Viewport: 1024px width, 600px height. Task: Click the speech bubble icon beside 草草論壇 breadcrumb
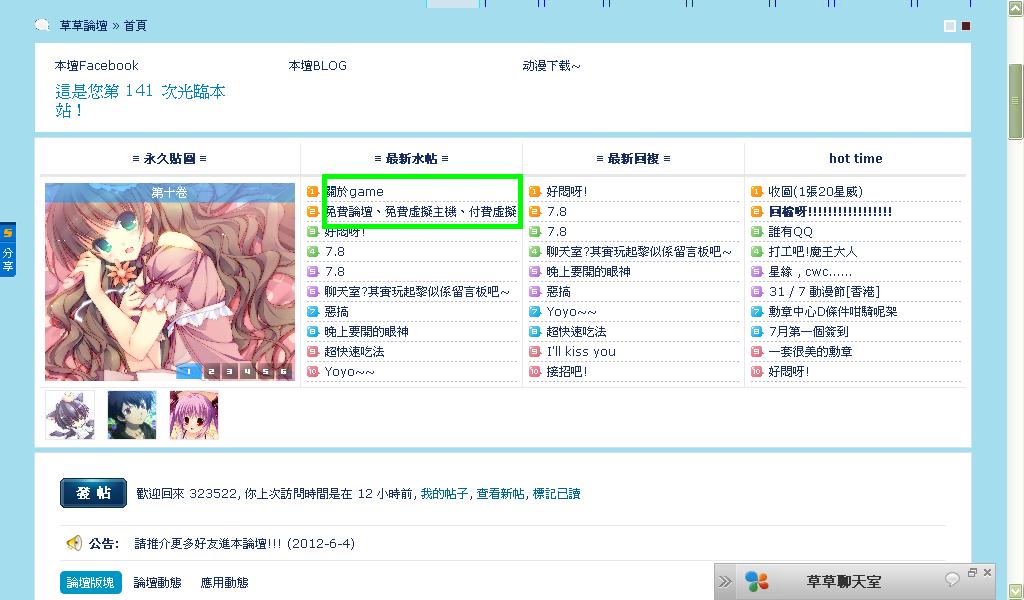(x=42, y=25)
